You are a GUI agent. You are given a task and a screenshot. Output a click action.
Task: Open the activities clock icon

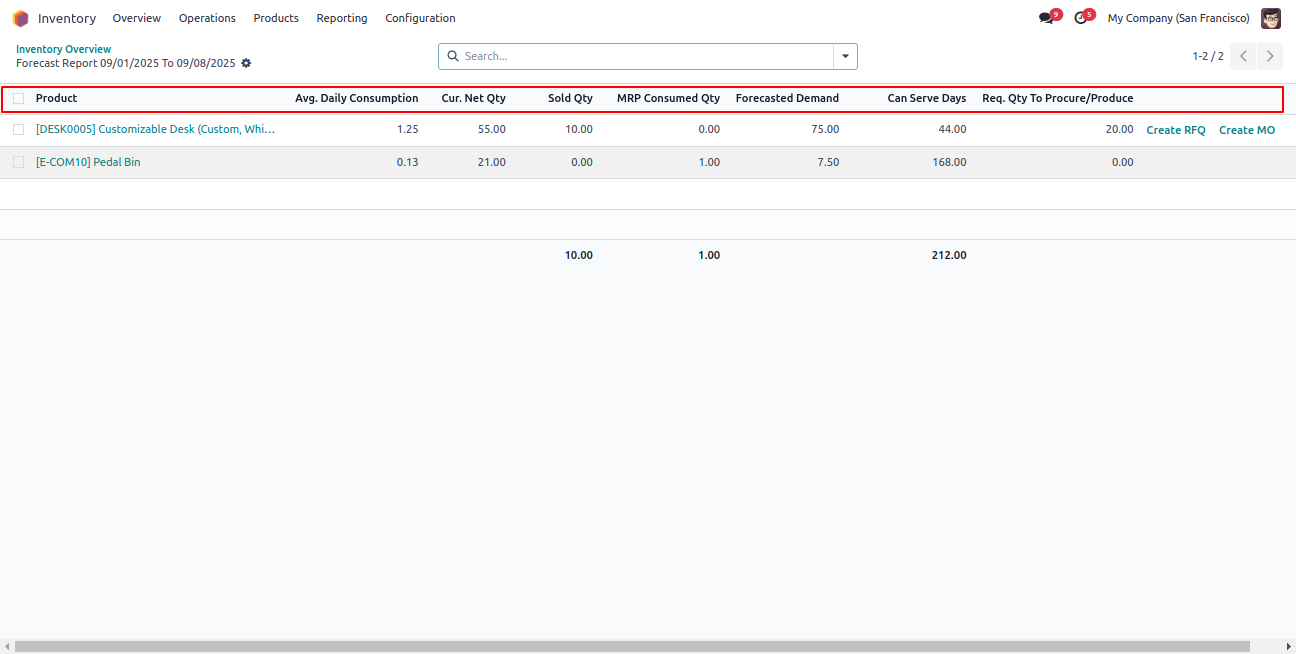tap(1080, 18)
